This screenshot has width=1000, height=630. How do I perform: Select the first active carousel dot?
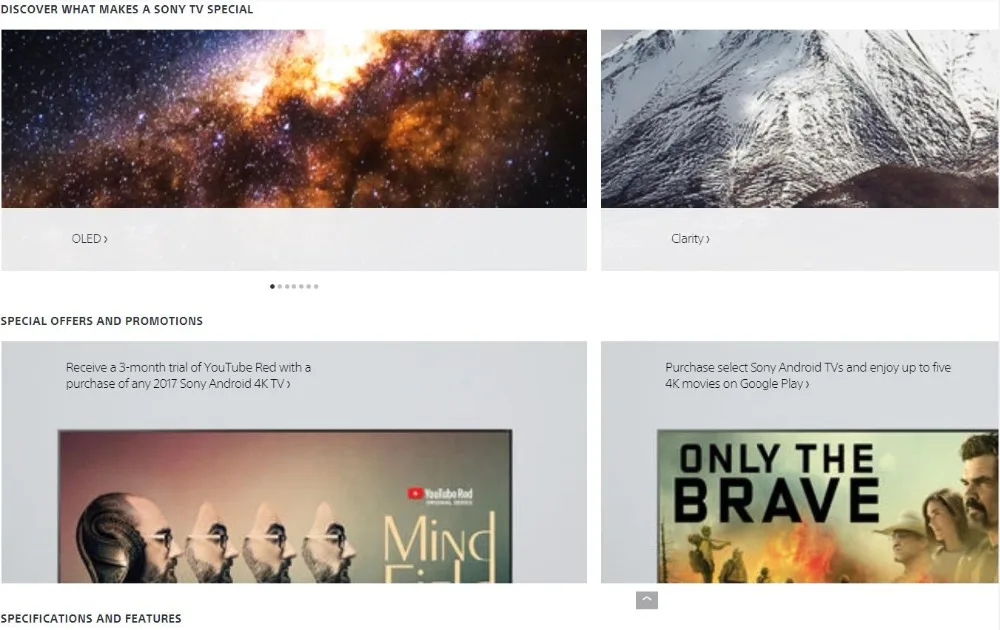[272, 286]
